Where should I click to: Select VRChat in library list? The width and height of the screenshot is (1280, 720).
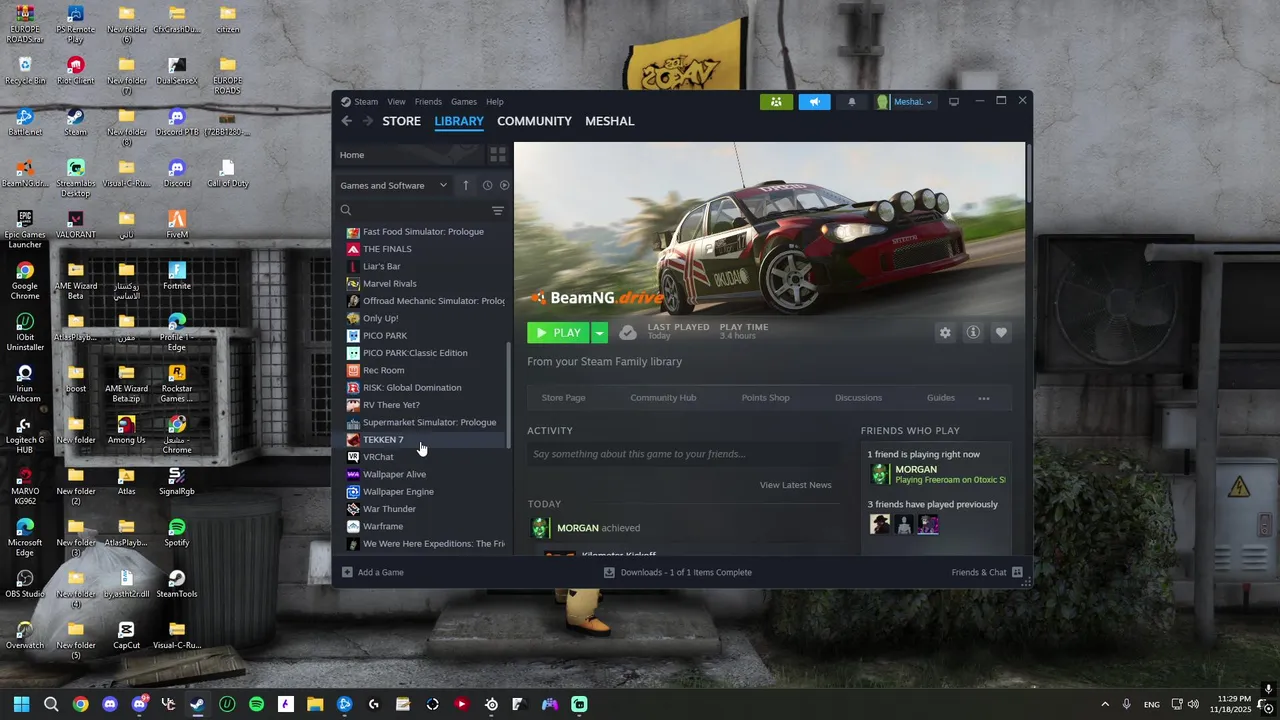pyautogui.click(x=422, y=457)
